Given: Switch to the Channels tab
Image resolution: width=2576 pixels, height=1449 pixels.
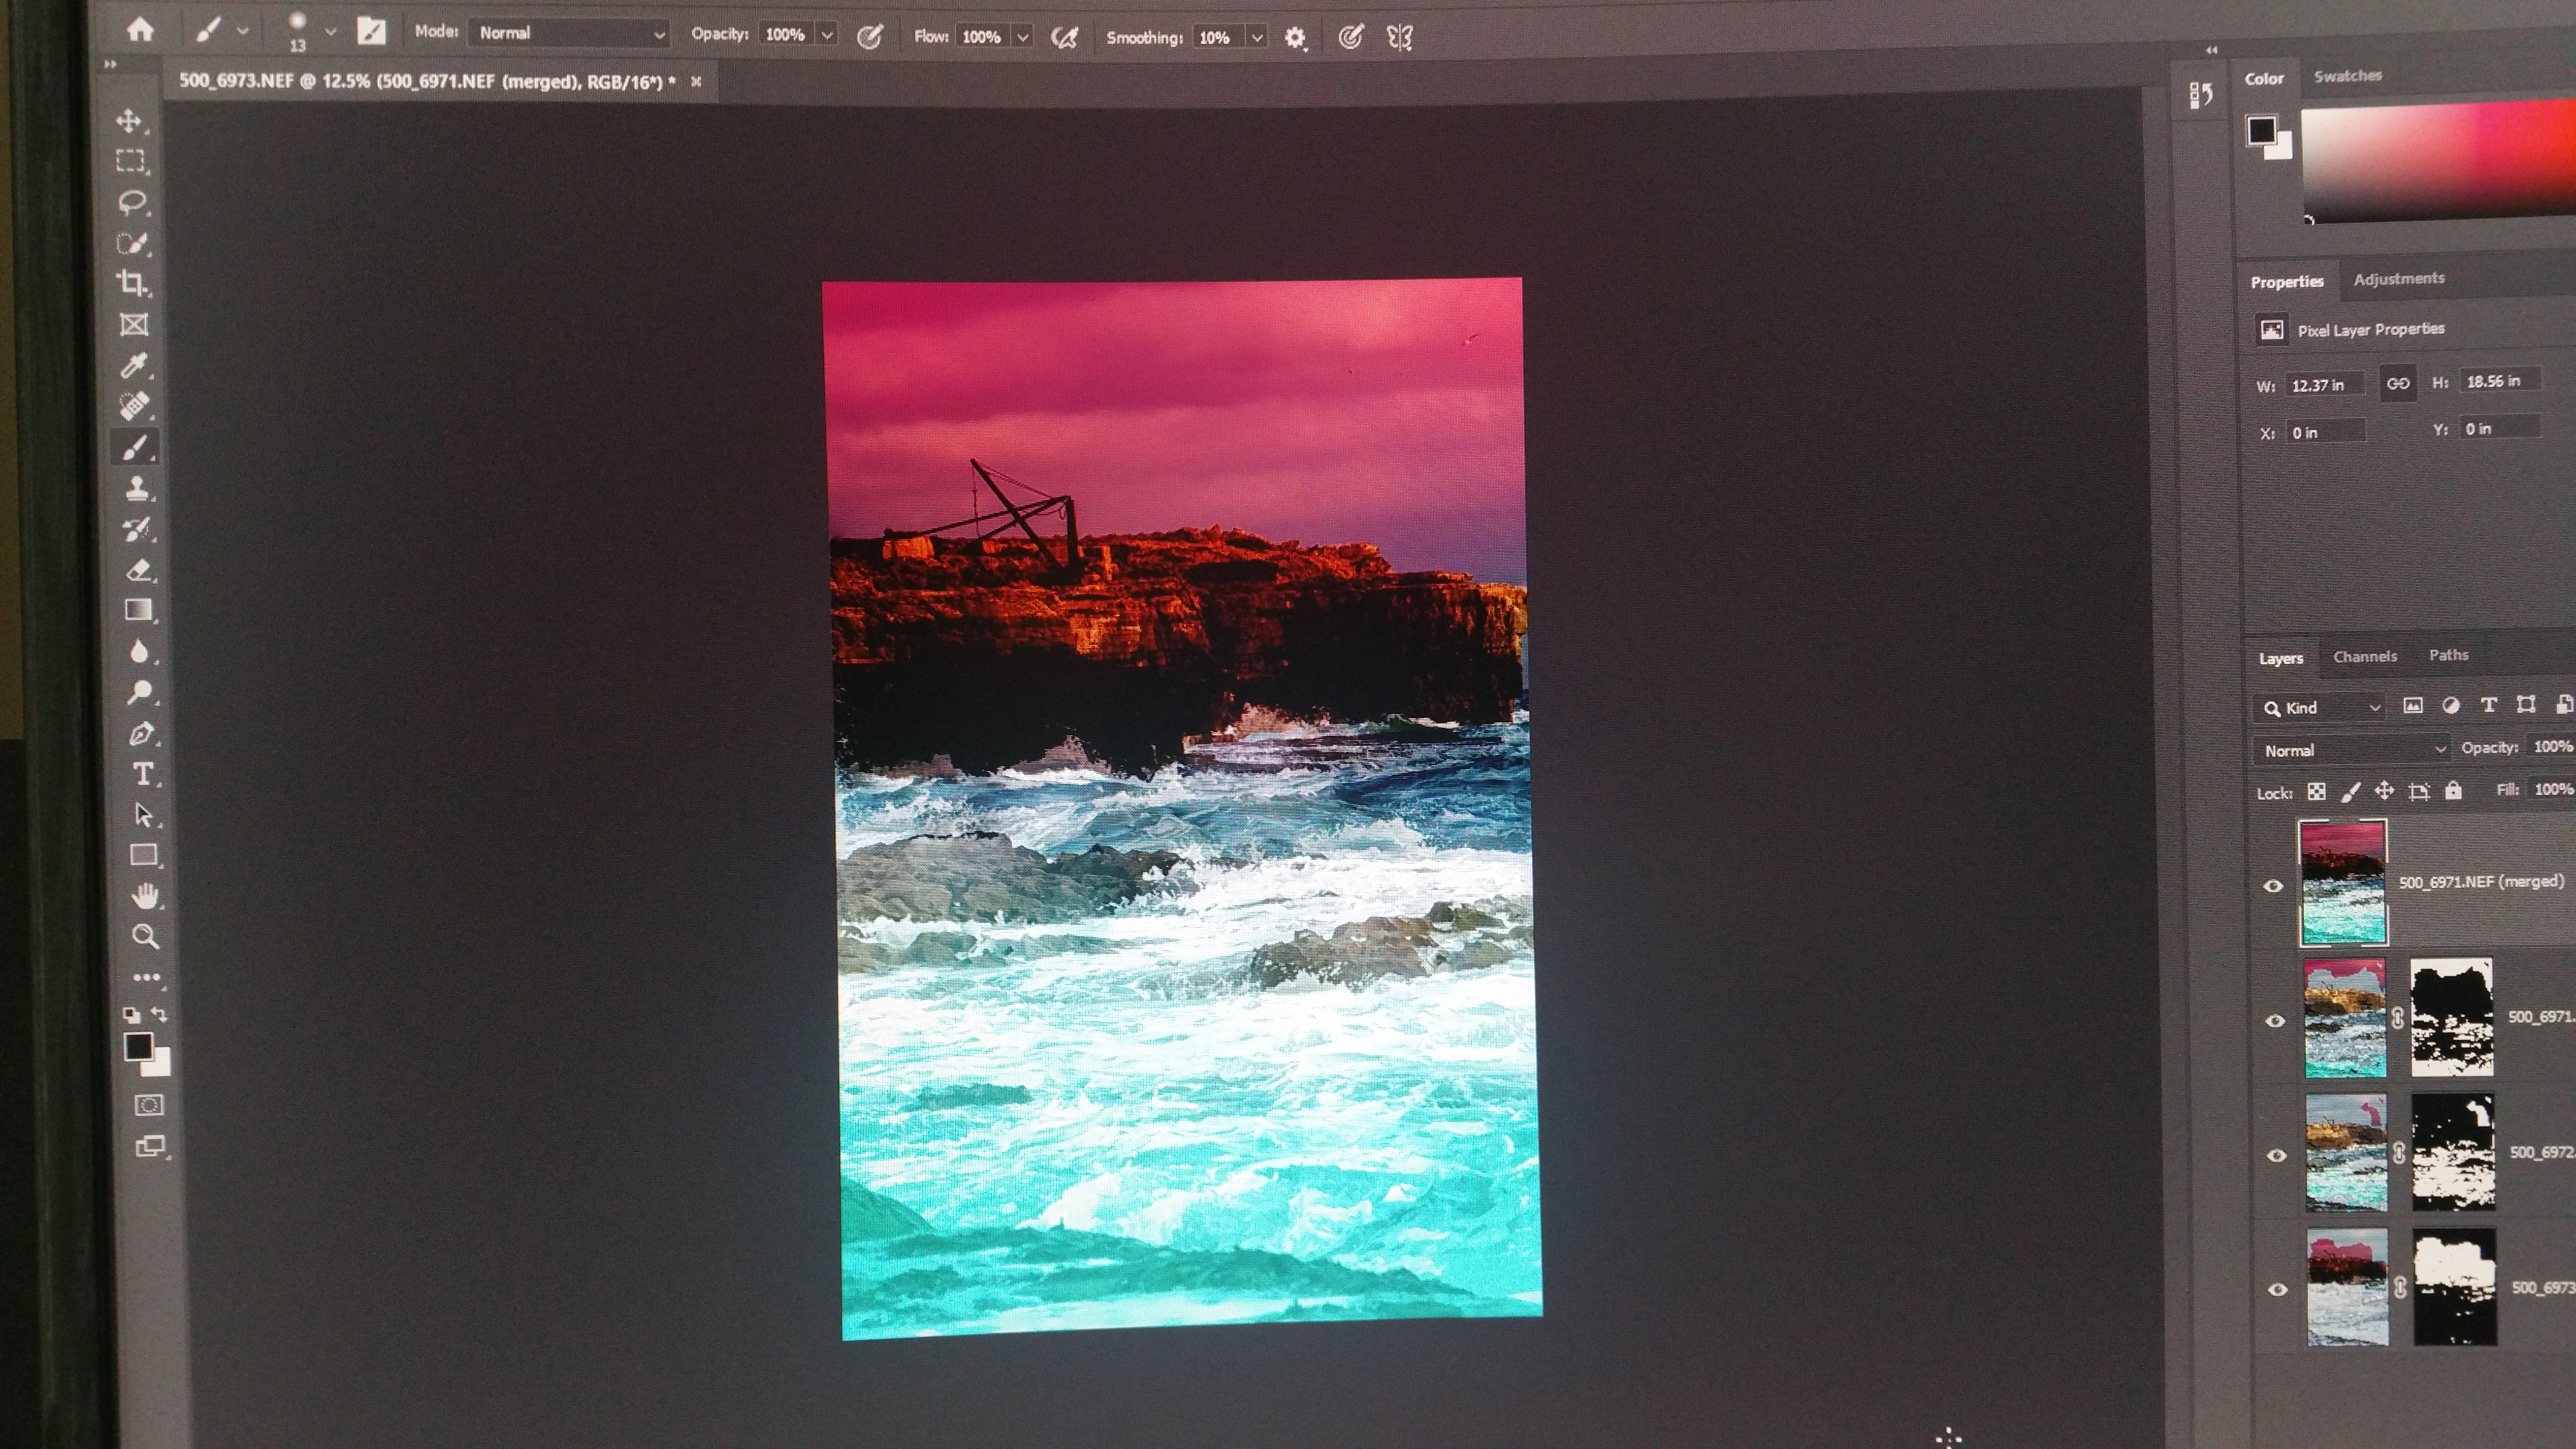Looking at the screenshot, I should point(2364,657).
